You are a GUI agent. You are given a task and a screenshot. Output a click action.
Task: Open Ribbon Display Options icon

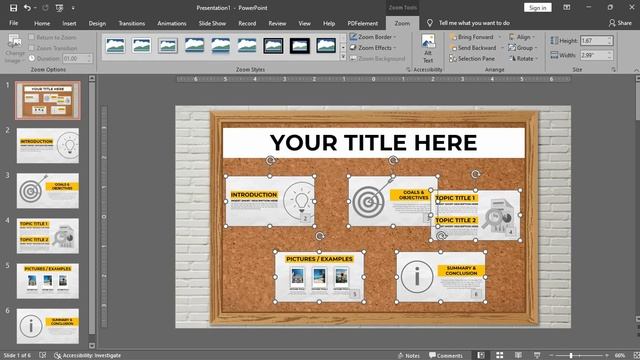tap(567, 7)
